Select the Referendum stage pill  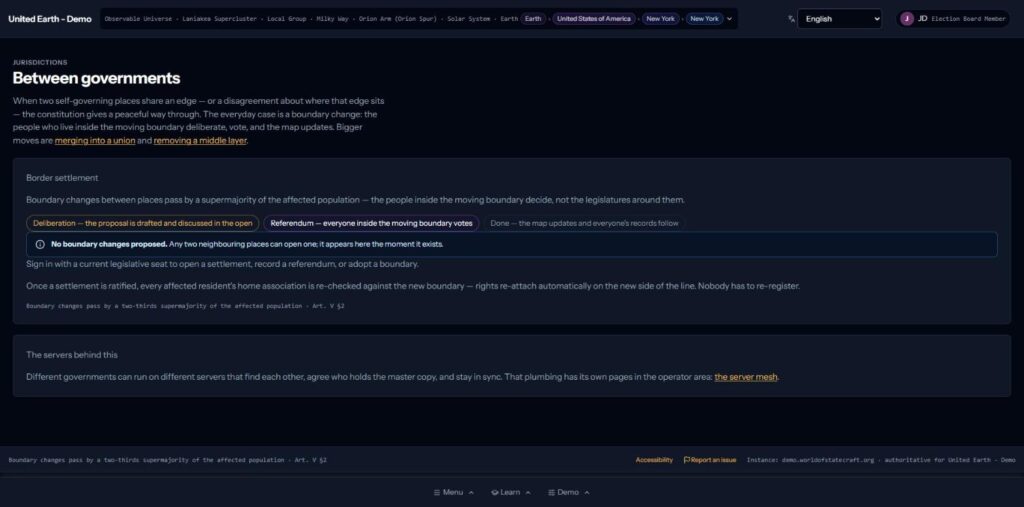point(371,223)
